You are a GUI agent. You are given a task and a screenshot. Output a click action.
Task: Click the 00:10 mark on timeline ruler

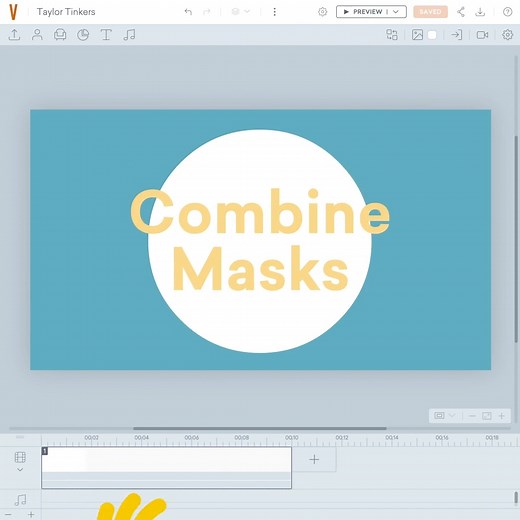(x=292, y=437)
